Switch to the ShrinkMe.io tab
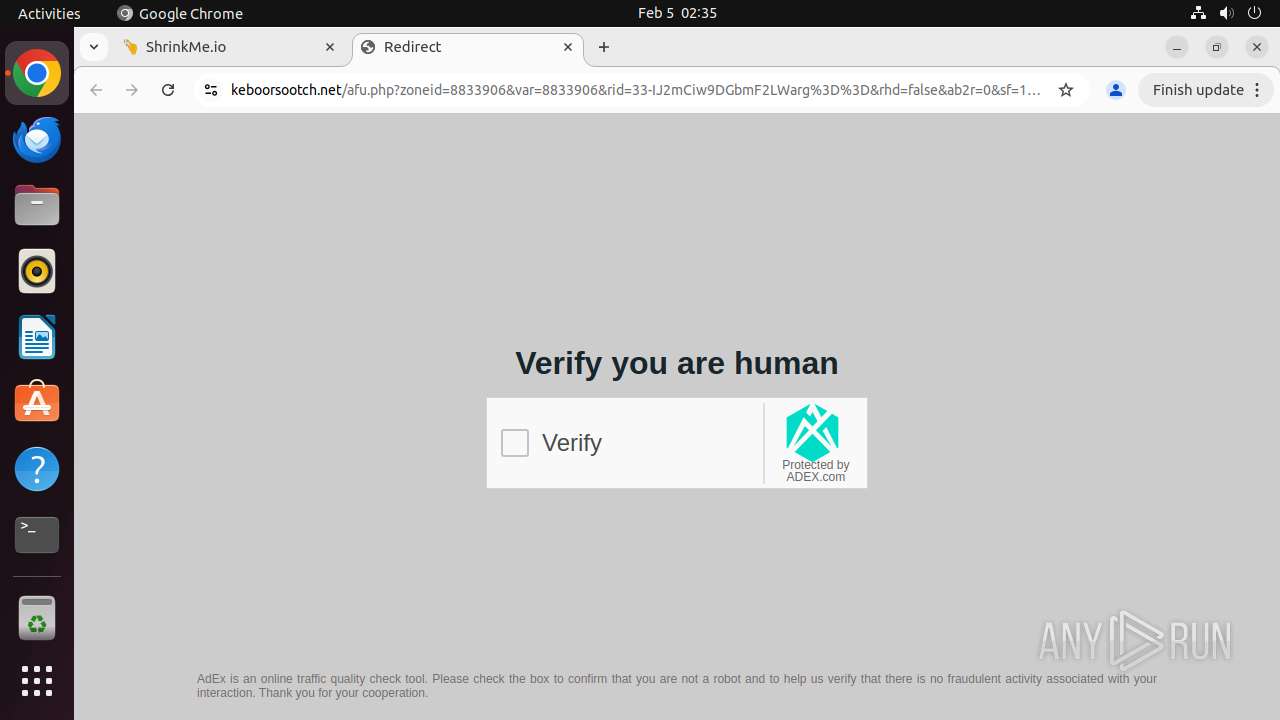This screenshot has height=720, width=1280. click(x=229, y=47)
